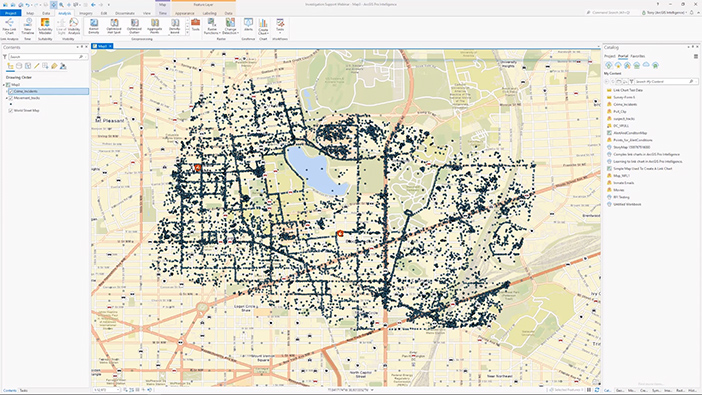Expand the Crime_Incidents layer node
The width and height of the screenshot is (702, 395).
(7, 91)
